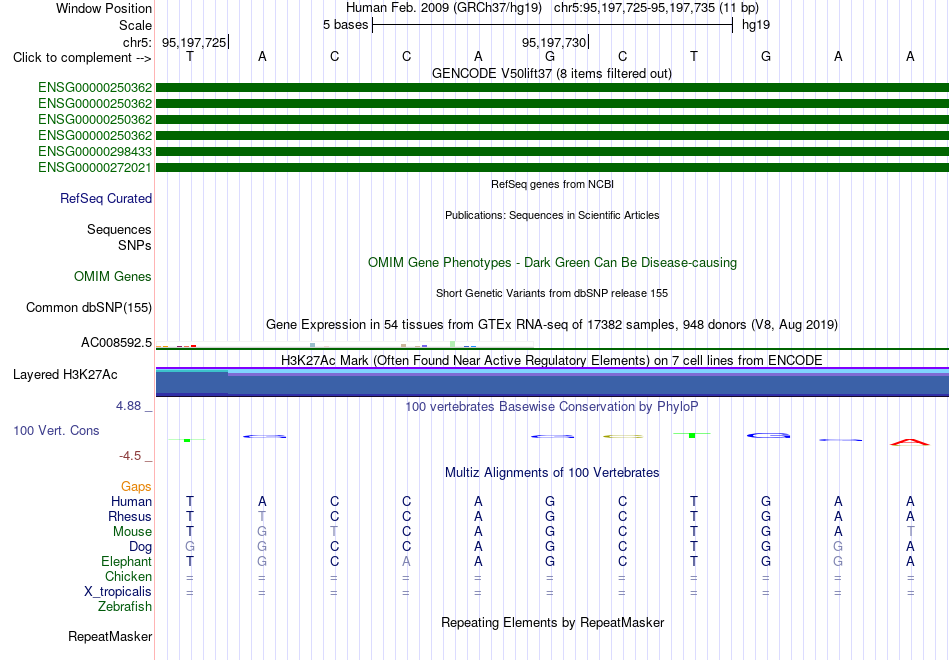Image resolution: width=950 pixels, height=660 pixels.
Task: Click the orange Gaps label
Action: pos(136,487)
